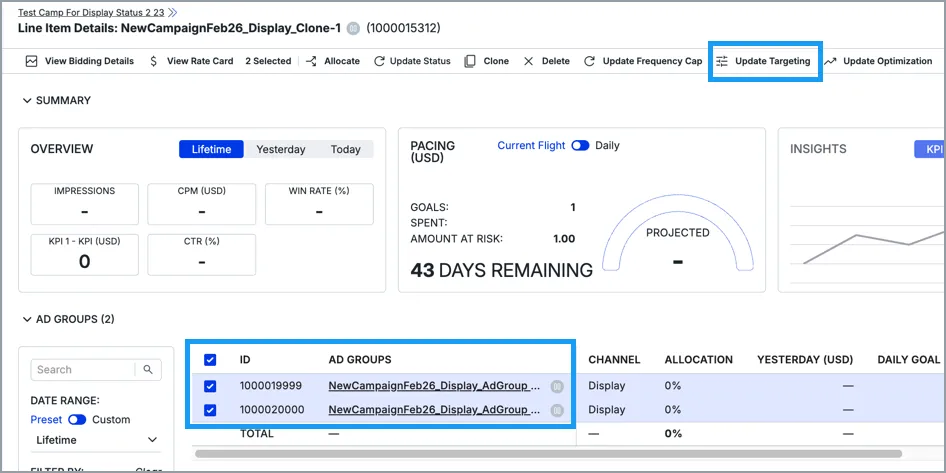The width and height of the screenshot is (946, 473).
Task: Click Update Optimization
Action: (878, 61)
